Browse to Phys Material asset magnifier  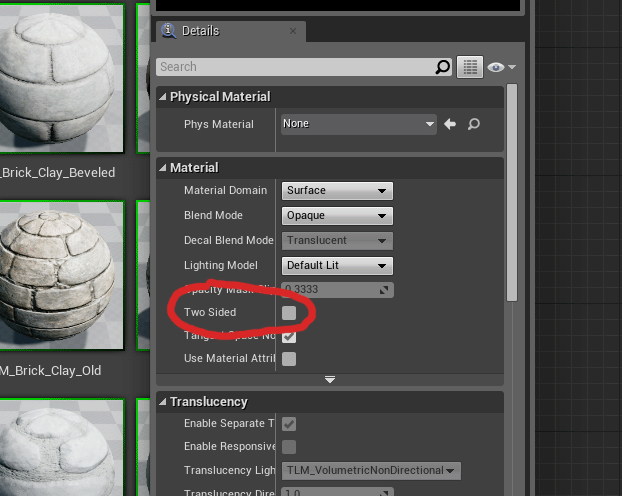(474, 124)
